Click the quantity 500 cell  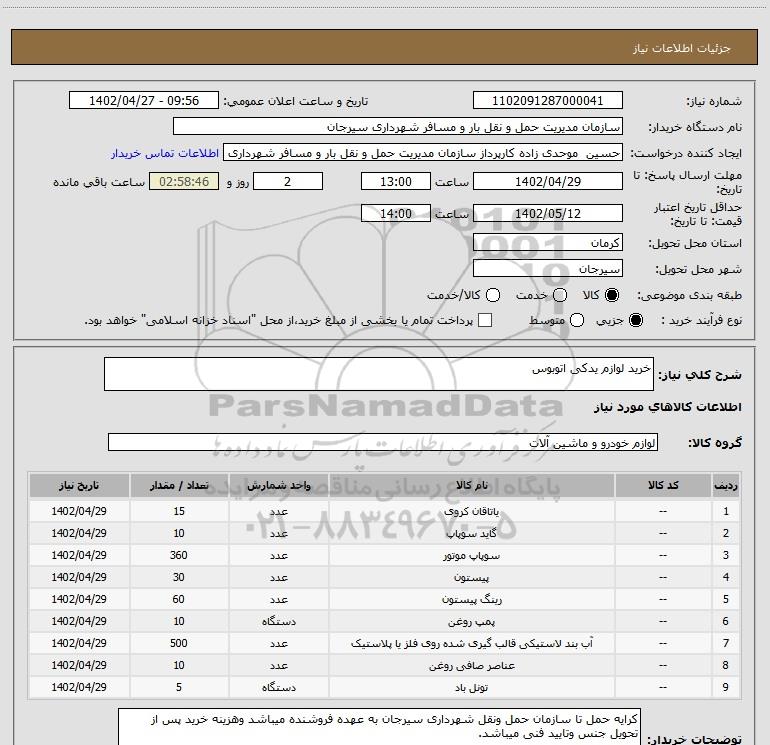pos(179,643)
